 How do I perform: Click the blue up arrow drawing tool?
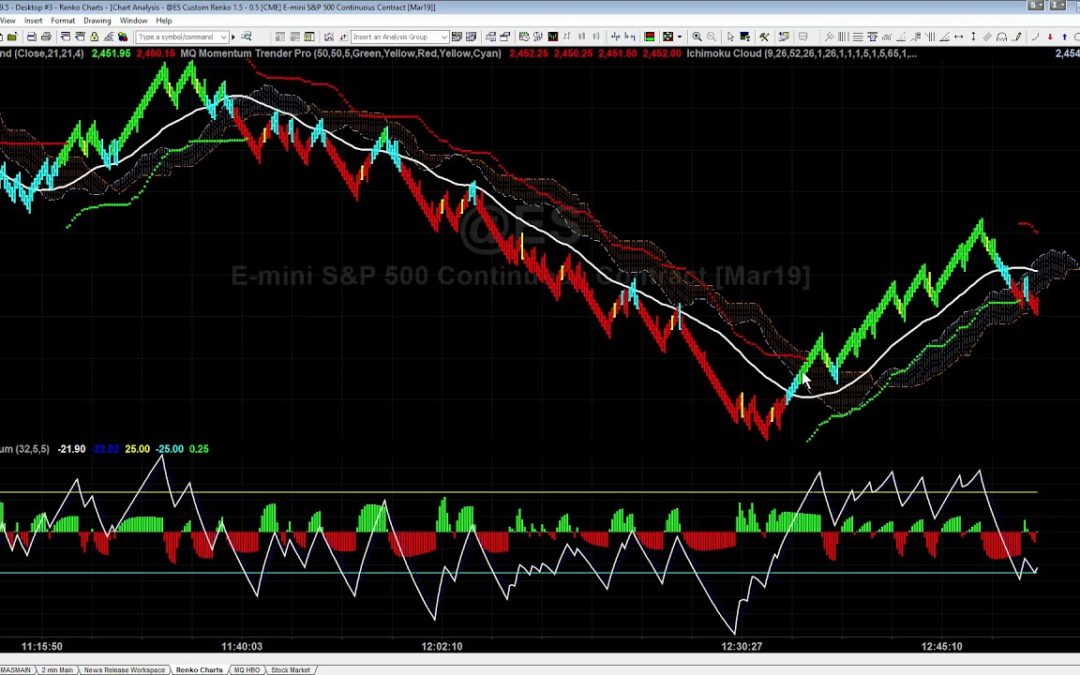point(1064,37)
